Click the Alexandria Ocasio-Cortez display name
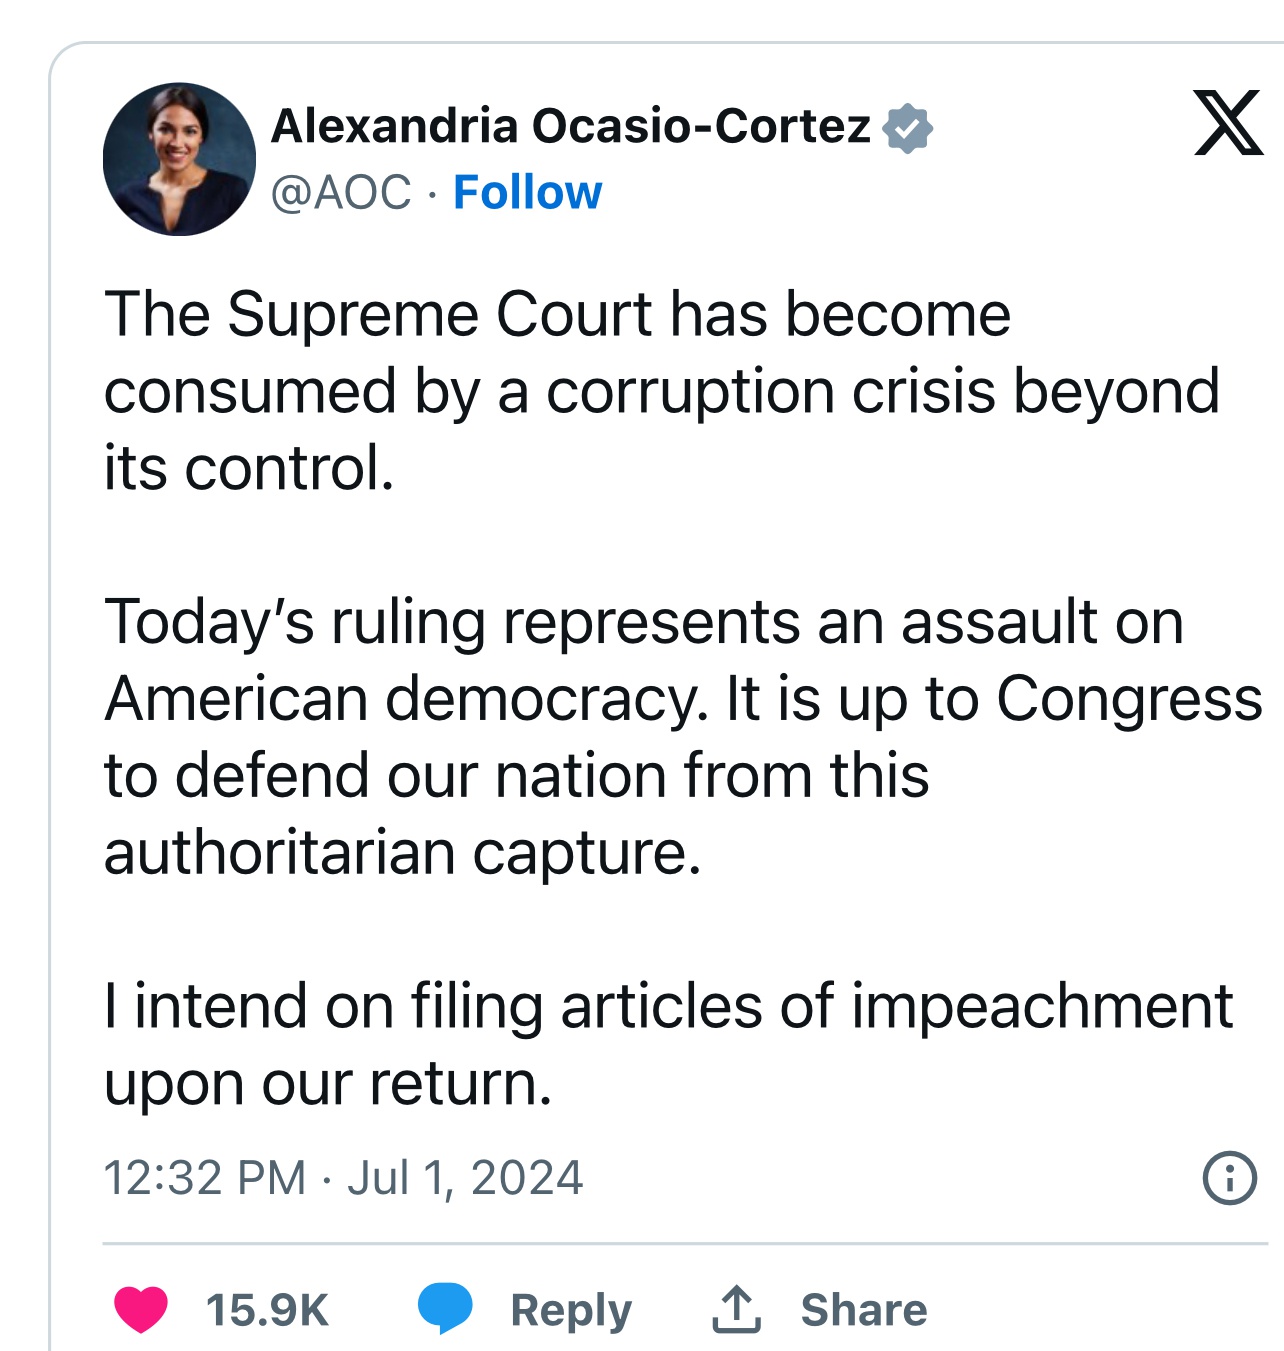The height and width of the screenshot is (1351, 1284). coord(571,126)
